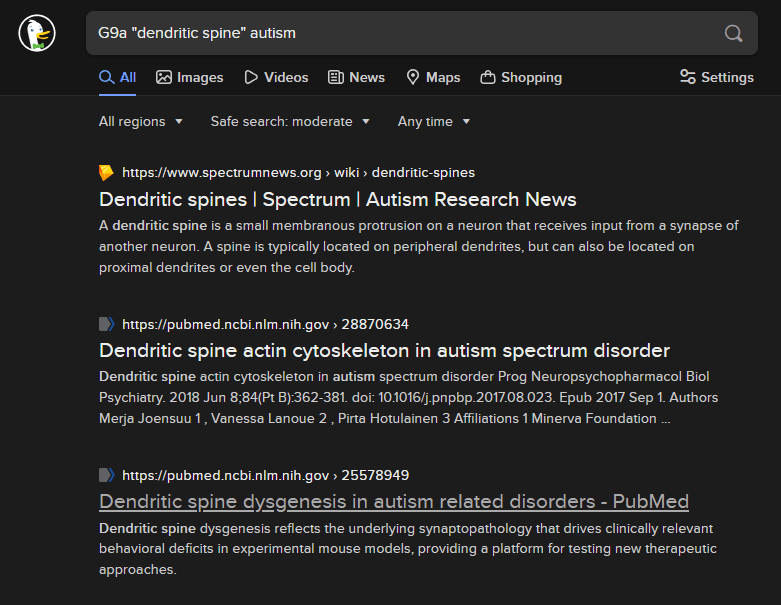Select the All results tab
Image resolution: width=781 pixels, height=605 pixels.
tap(118, 77)
